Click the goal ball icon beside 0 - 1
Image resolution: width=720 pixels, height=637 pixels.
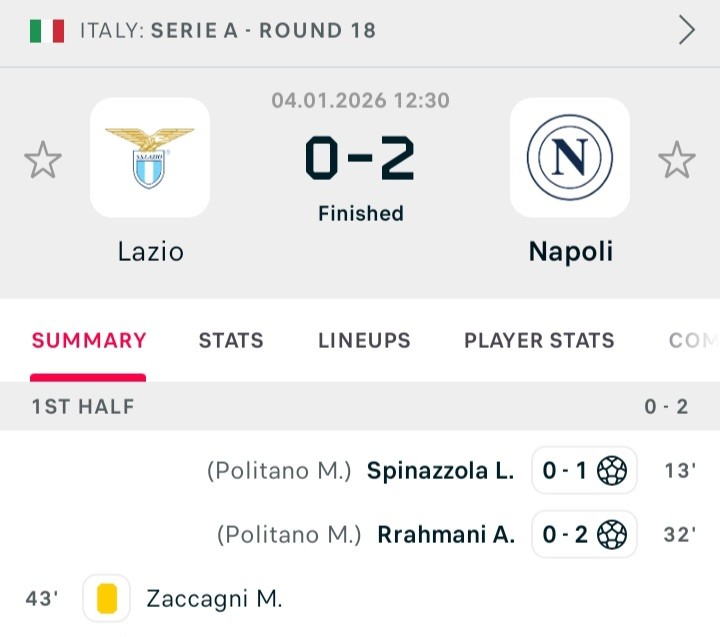612,471
